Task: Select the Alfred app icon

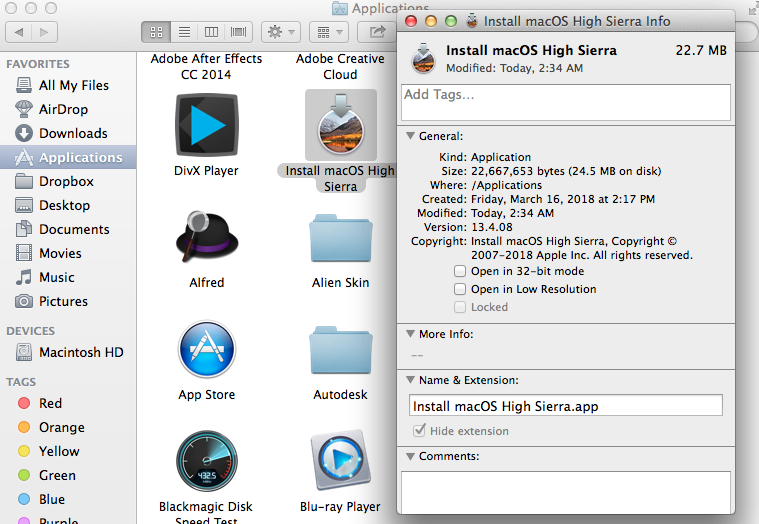Action: pos(206,237)
